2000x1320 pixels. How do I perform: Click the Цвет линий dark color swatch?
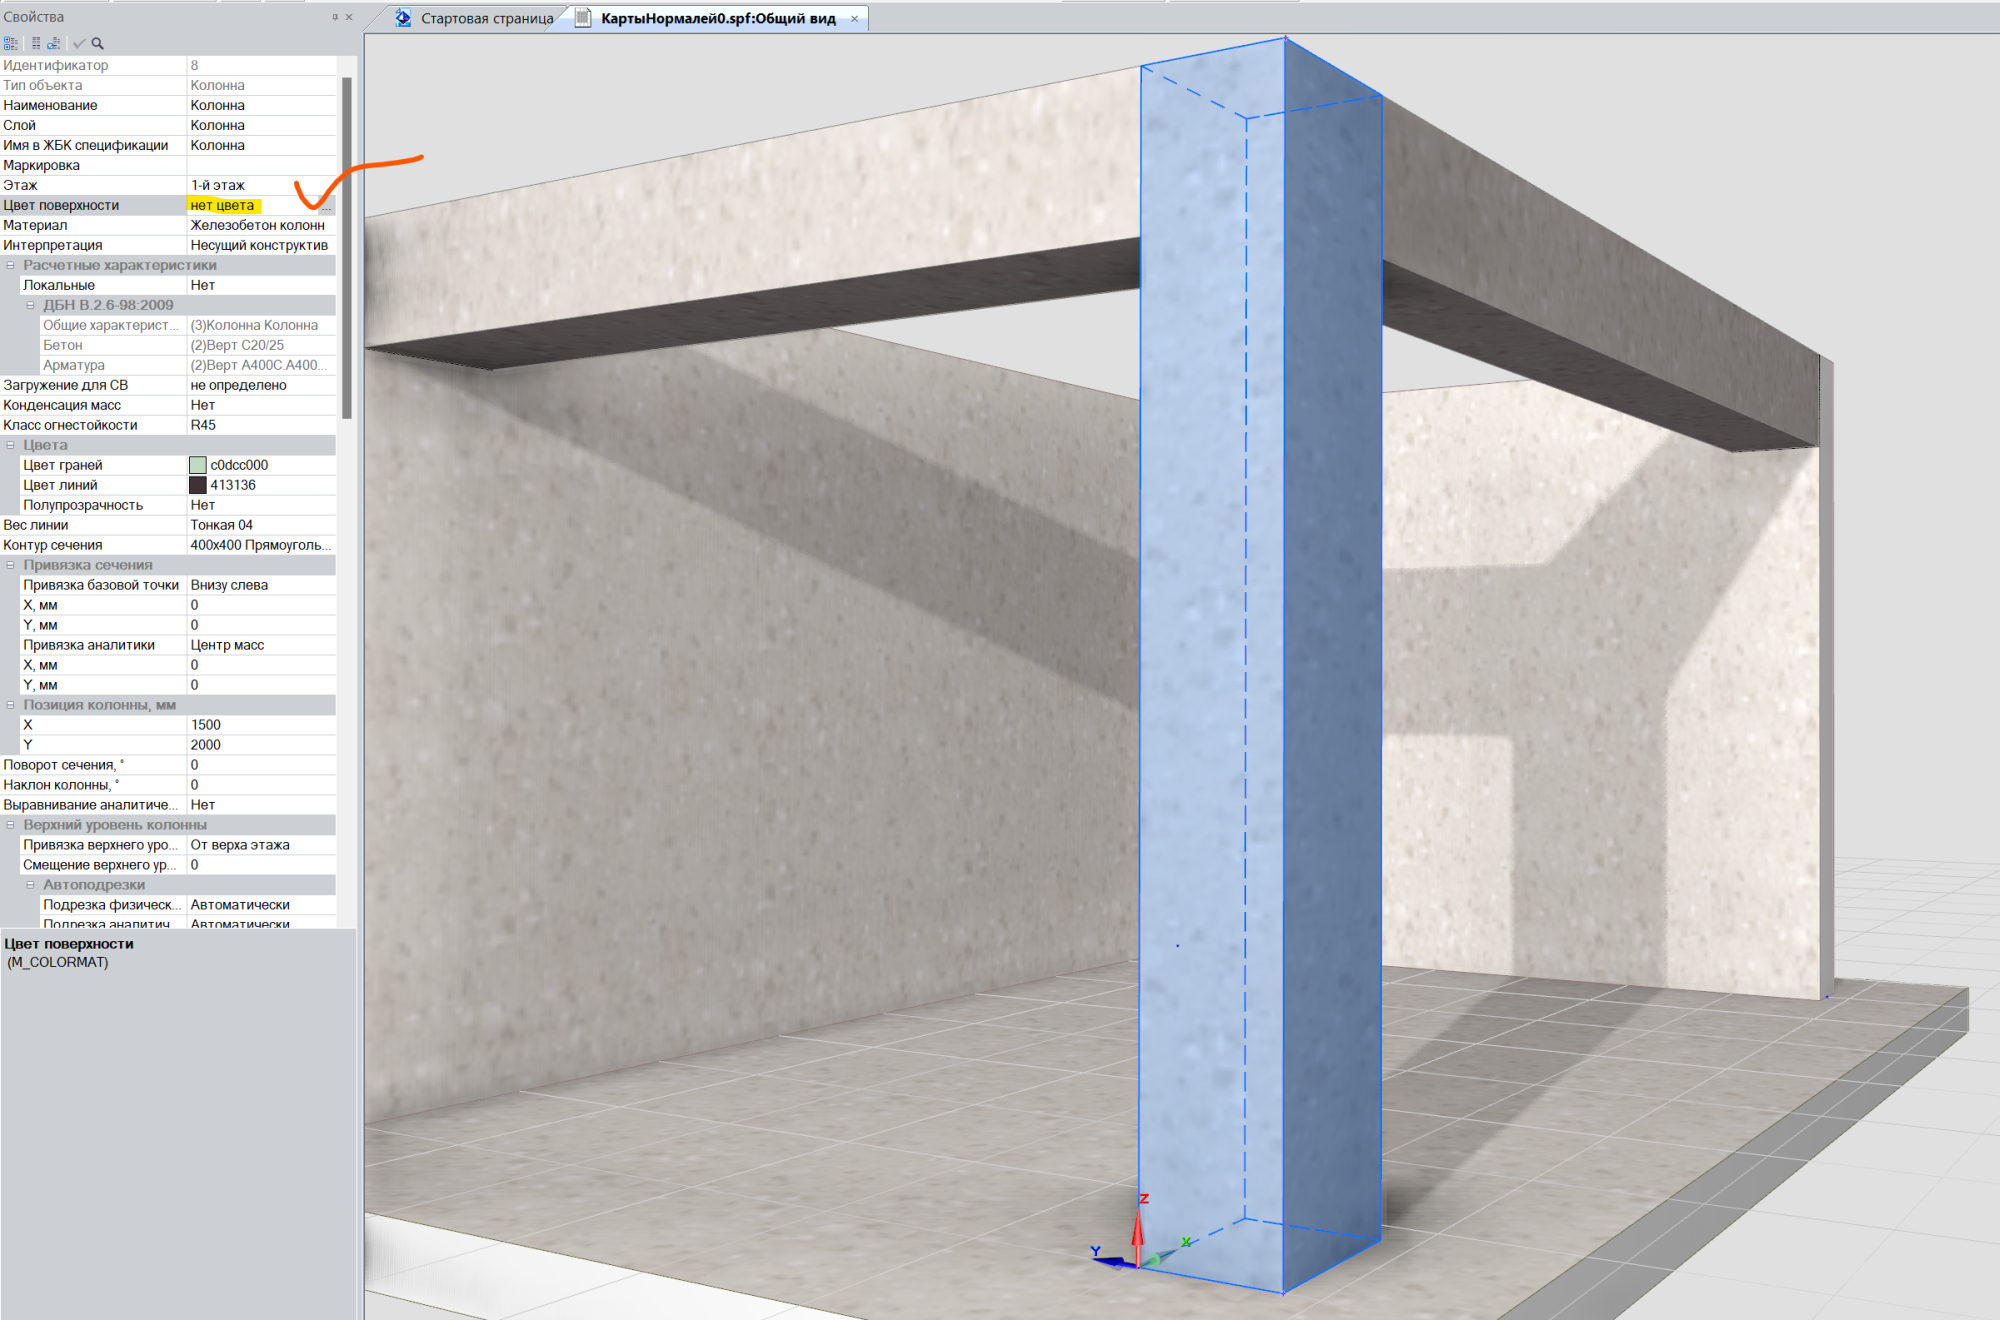pos(198,485)
